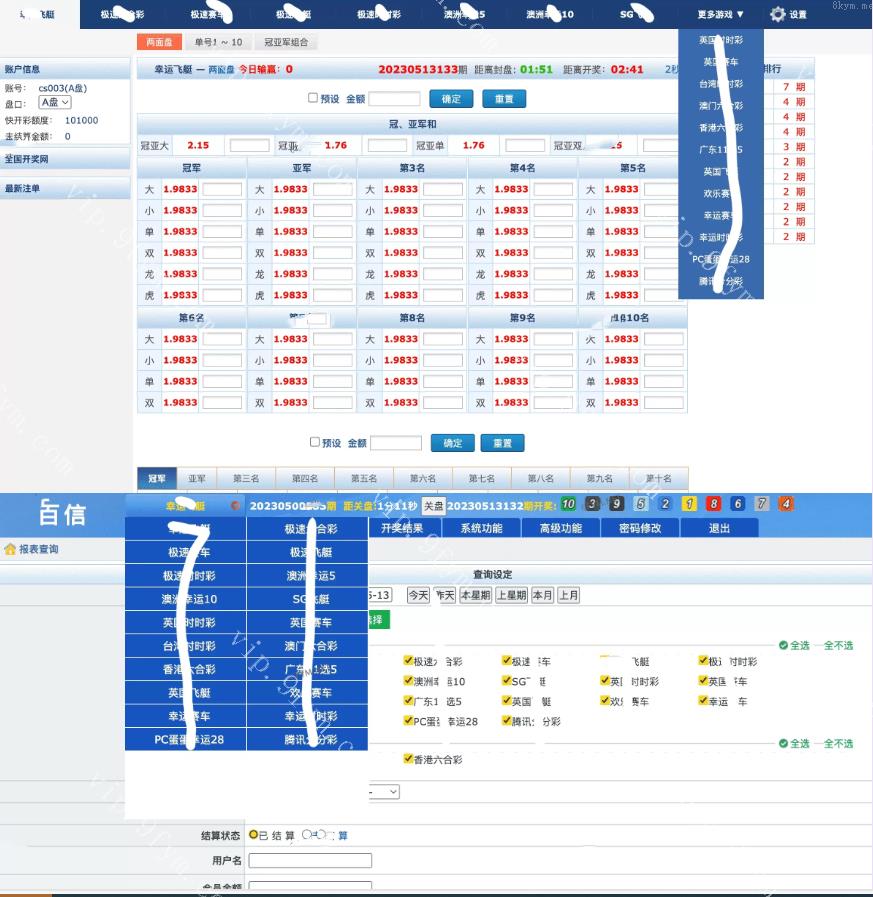Expand the 更多游戏 dropdown menu
The image size is (873, 897).
721,14
